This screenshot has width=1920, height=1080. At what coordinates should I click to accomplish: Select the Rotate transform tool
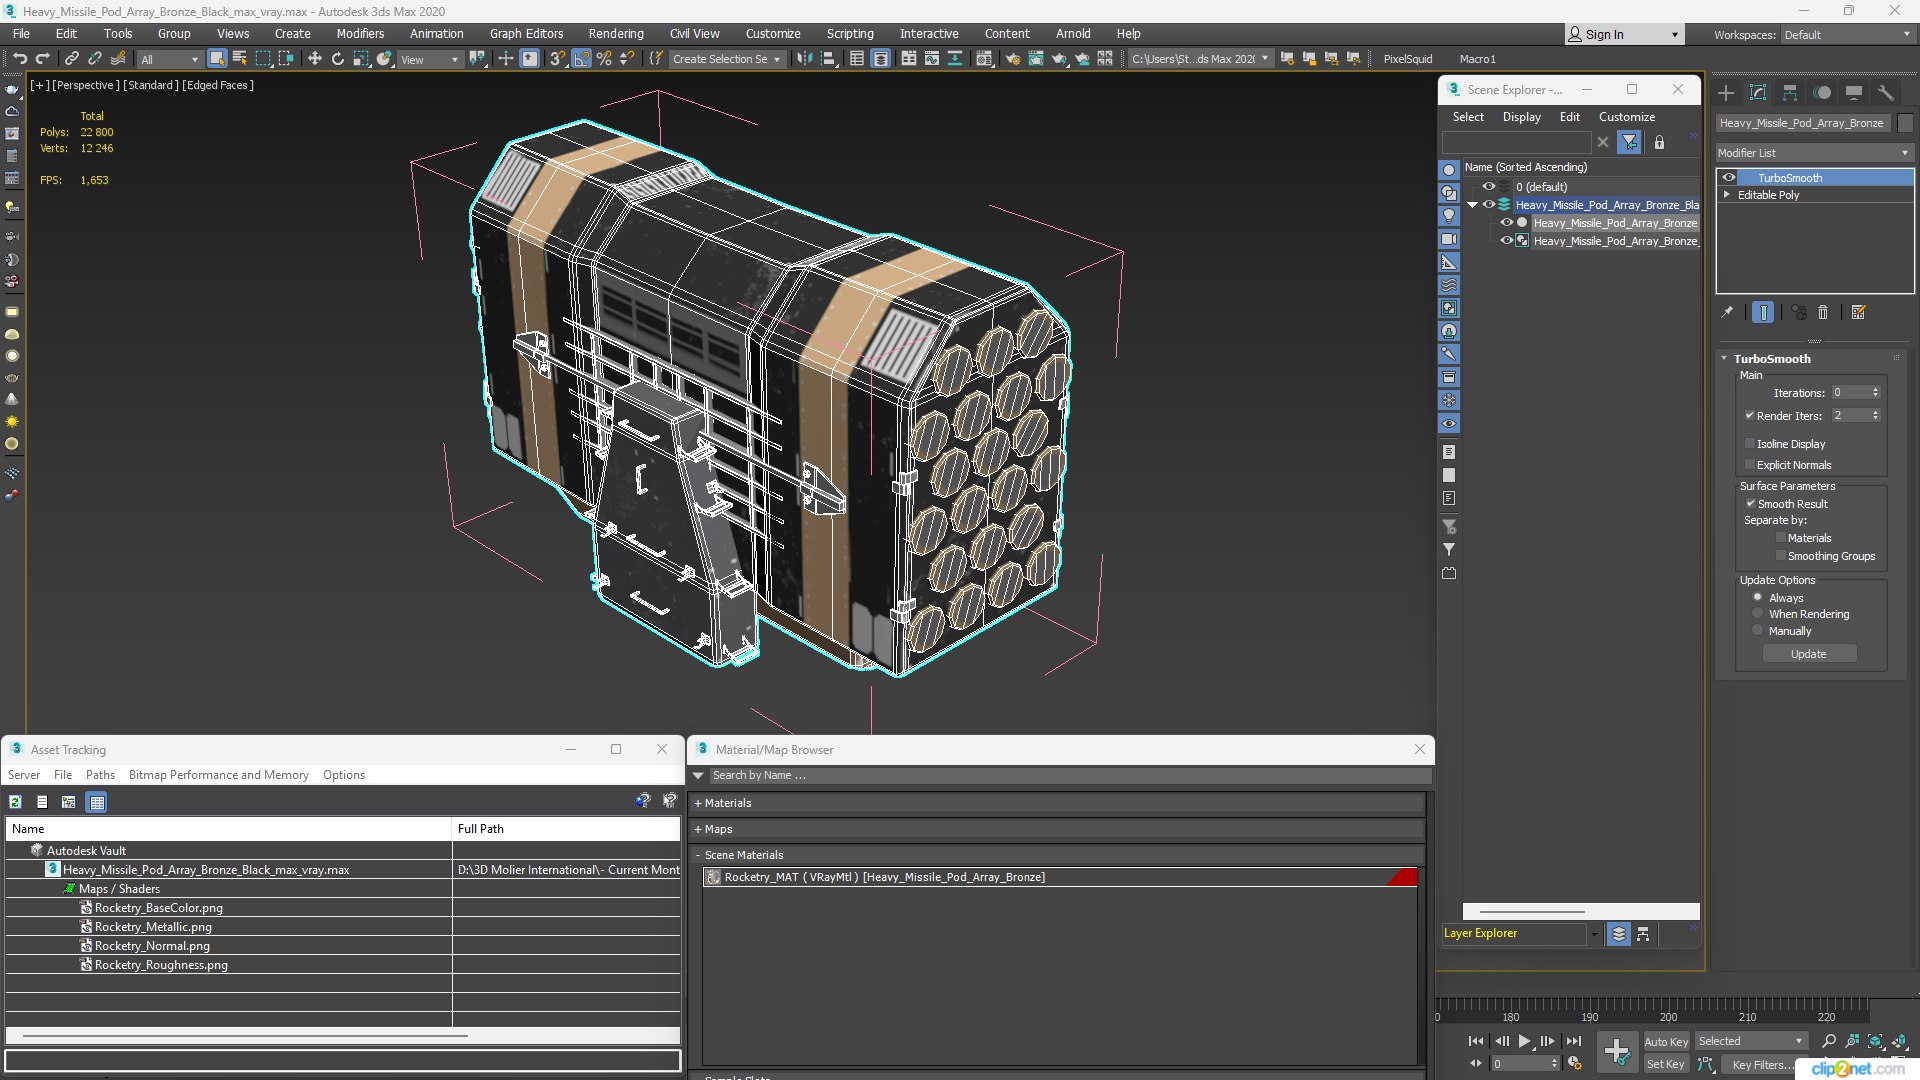pos(337,59)
